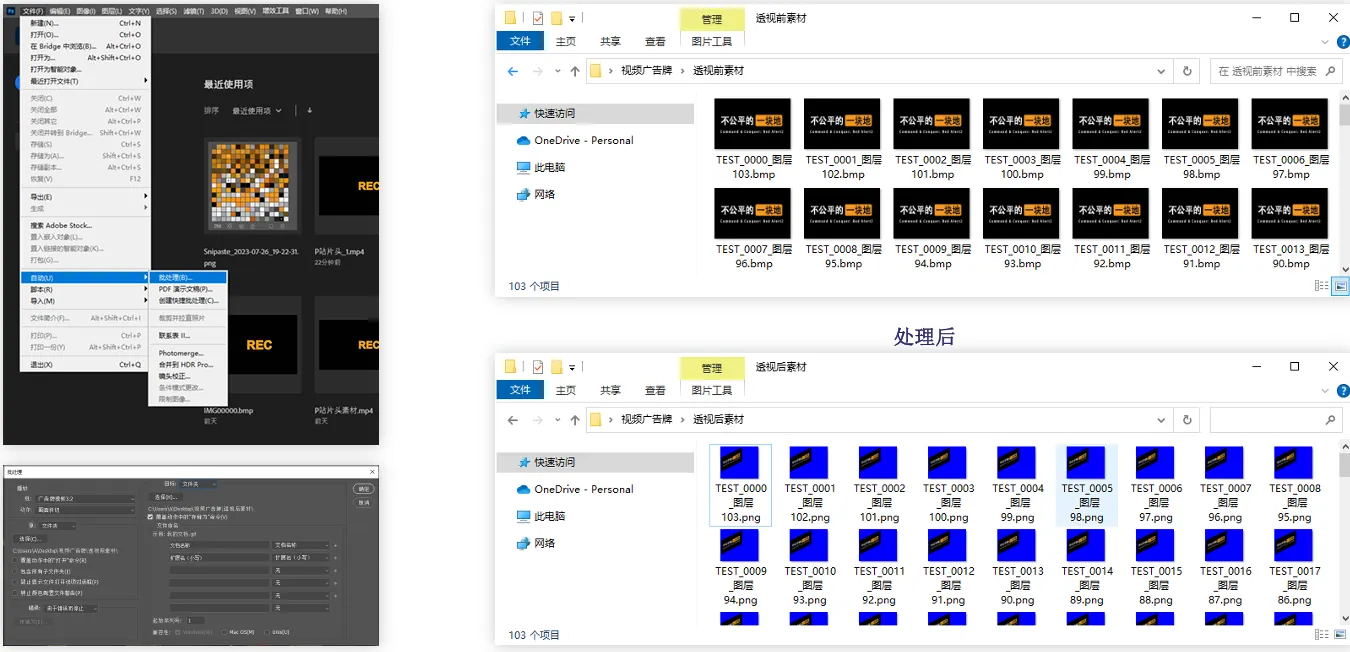Select TEST_0005_图层 98.png thumbnail
Image resolution: width=1350 pixels, height=652 pixels.
(x=1087, y=484)
